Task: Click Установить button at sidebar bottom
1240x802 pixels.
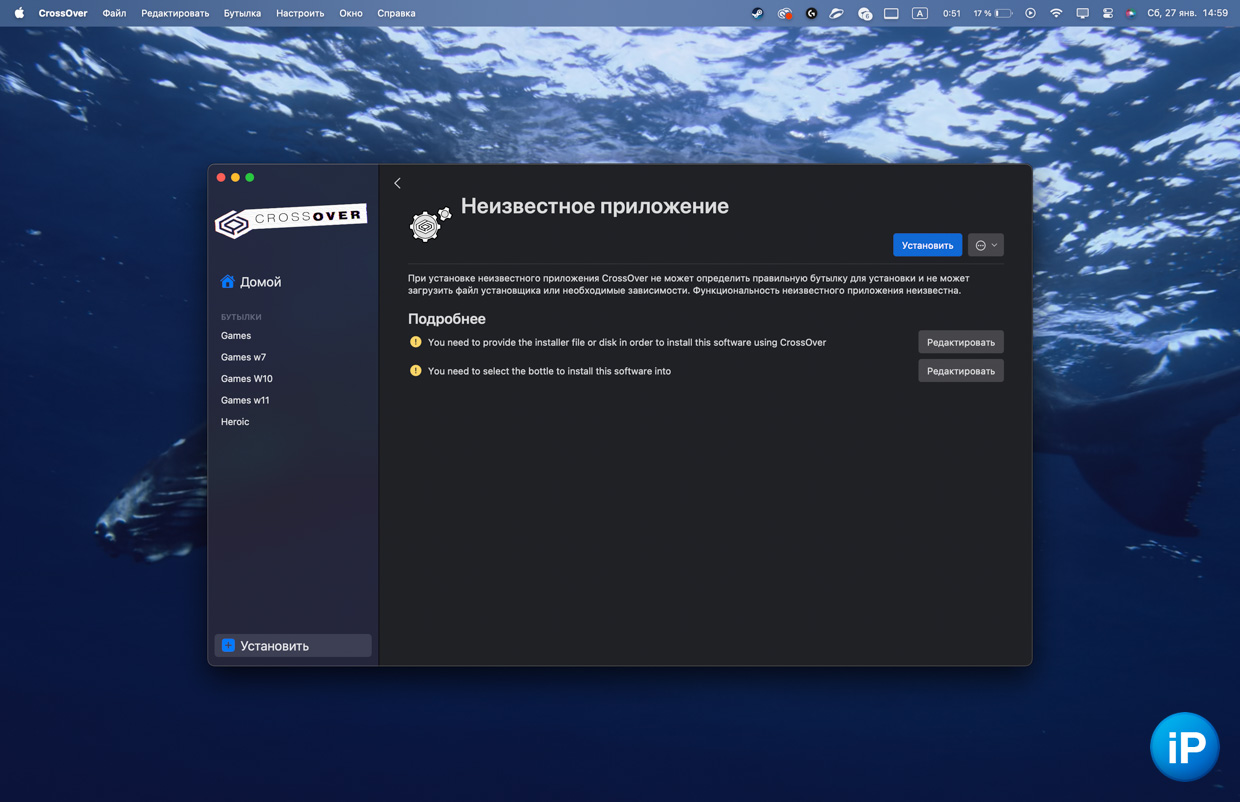Action: 293,646
